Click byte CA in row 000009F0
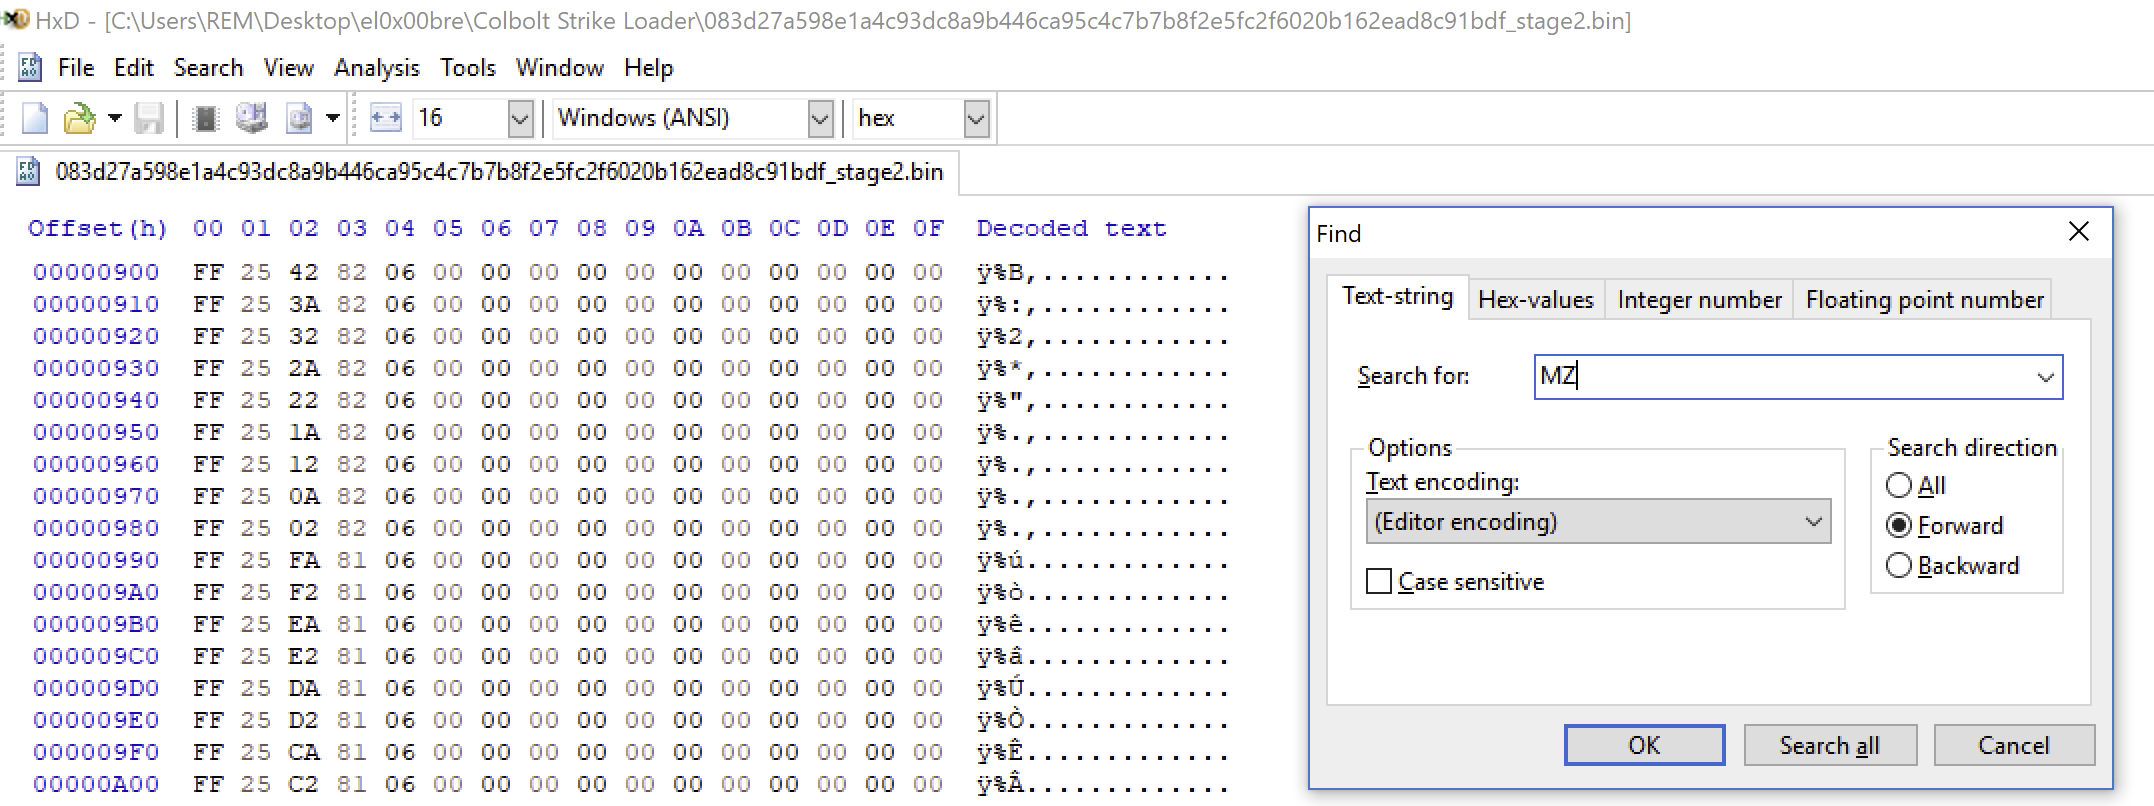This screenshot has width=2154, height=806. [303, 752]
